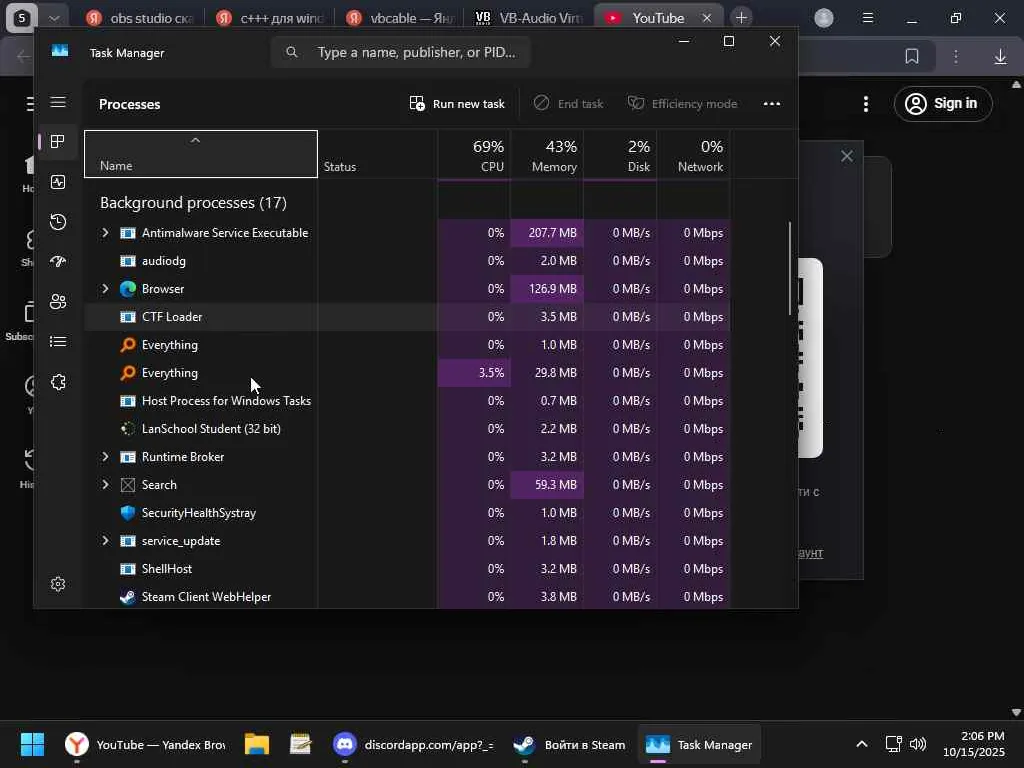Open Users page in sidebar
Screen dimensions: 1024x768
(x=58, y=302)
